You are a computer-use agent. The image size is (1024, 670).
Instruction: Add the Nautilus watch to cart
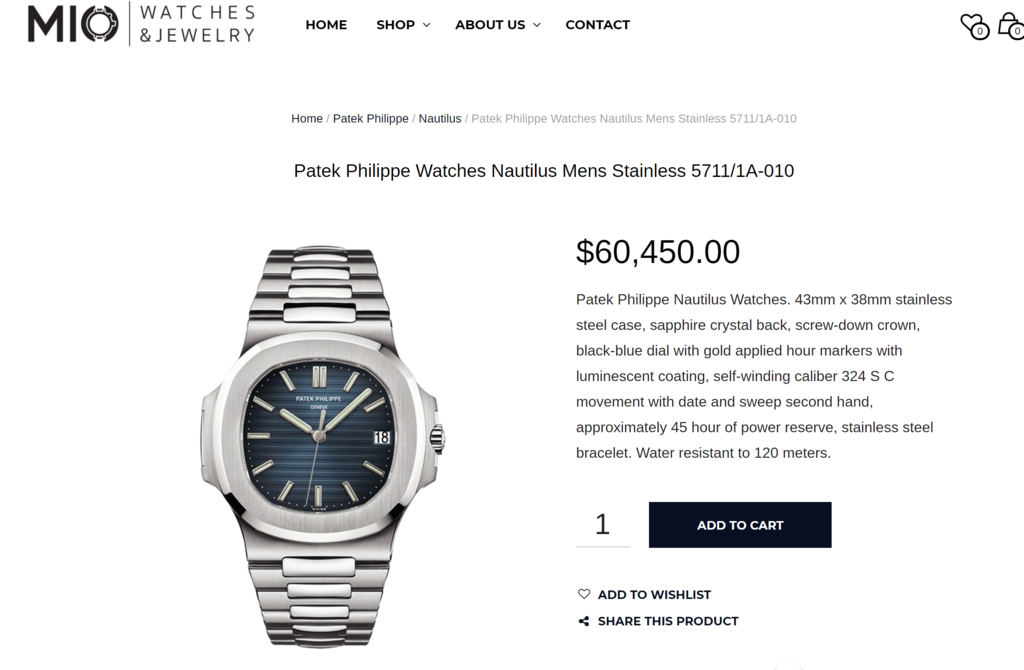pos(740,525)
